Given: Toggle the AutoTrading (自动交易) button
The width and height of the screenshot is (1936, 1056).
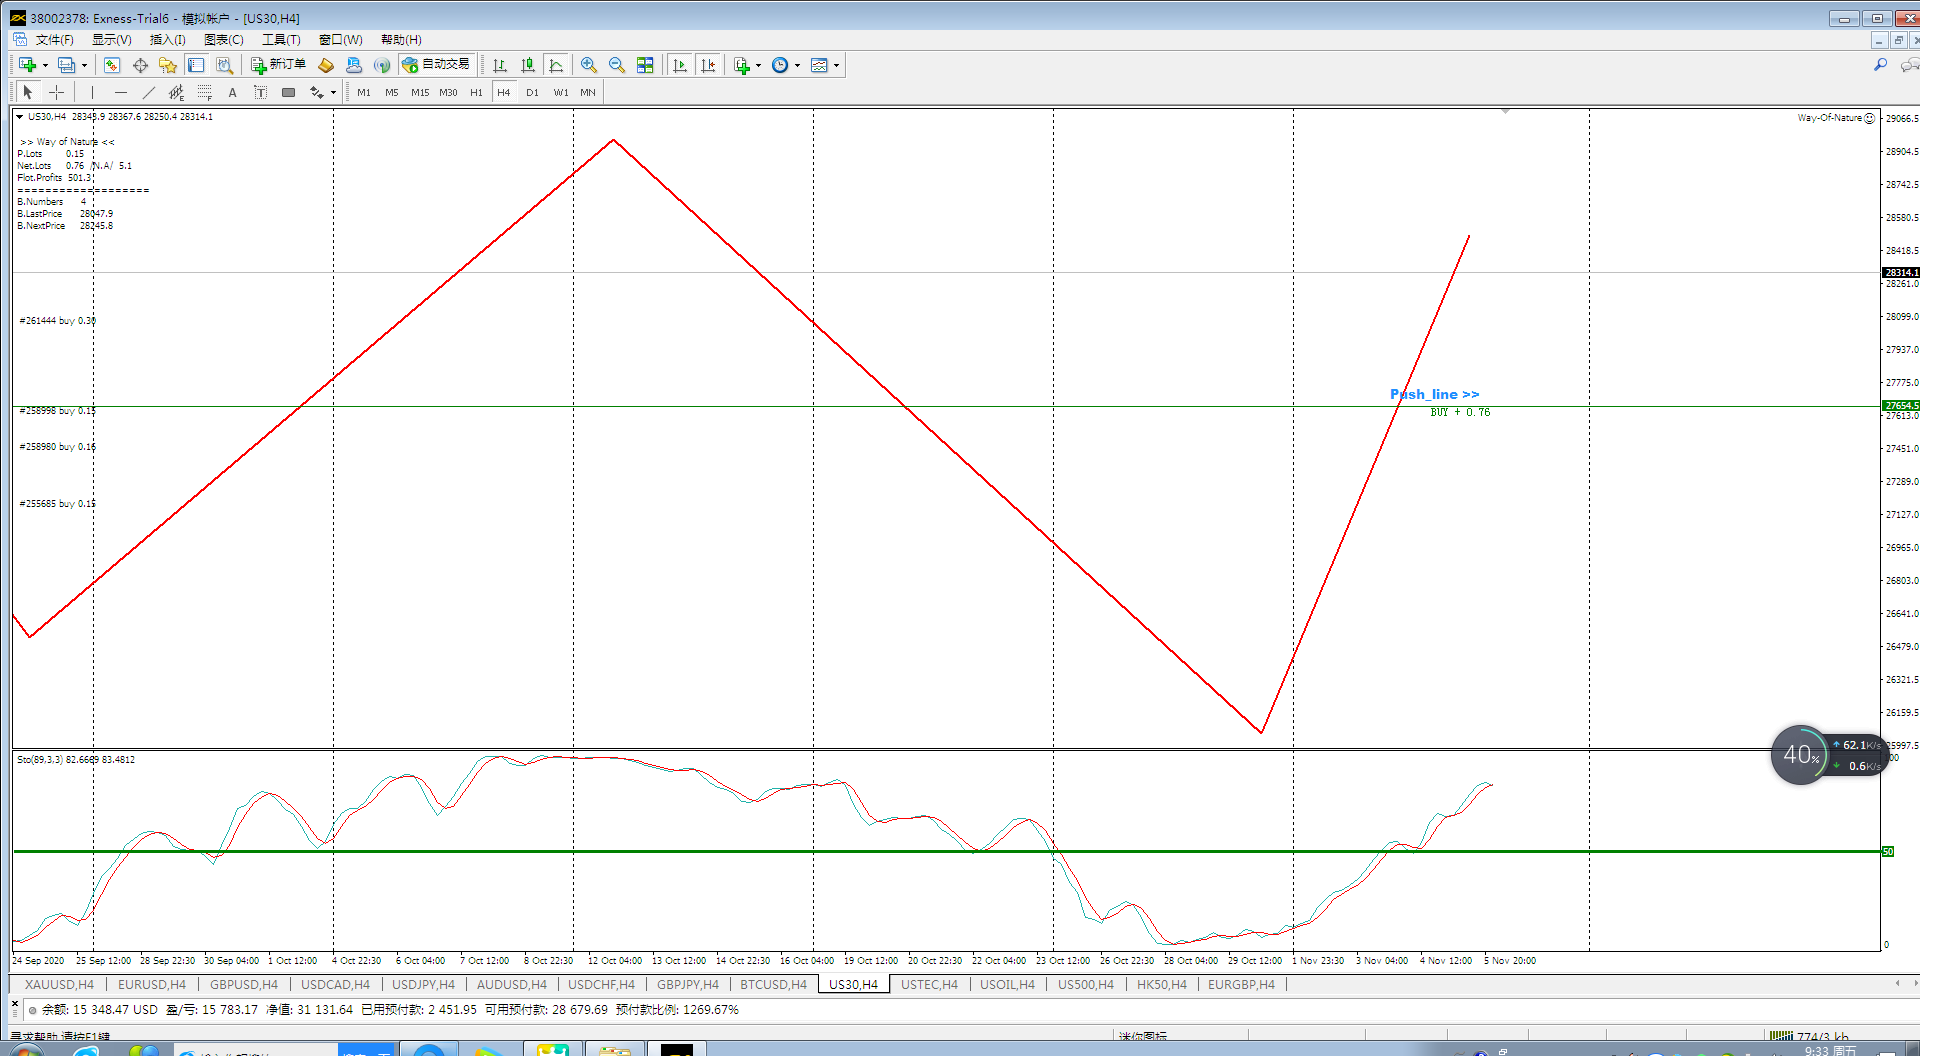Looking at the screenshot, I should pos(436,65).
